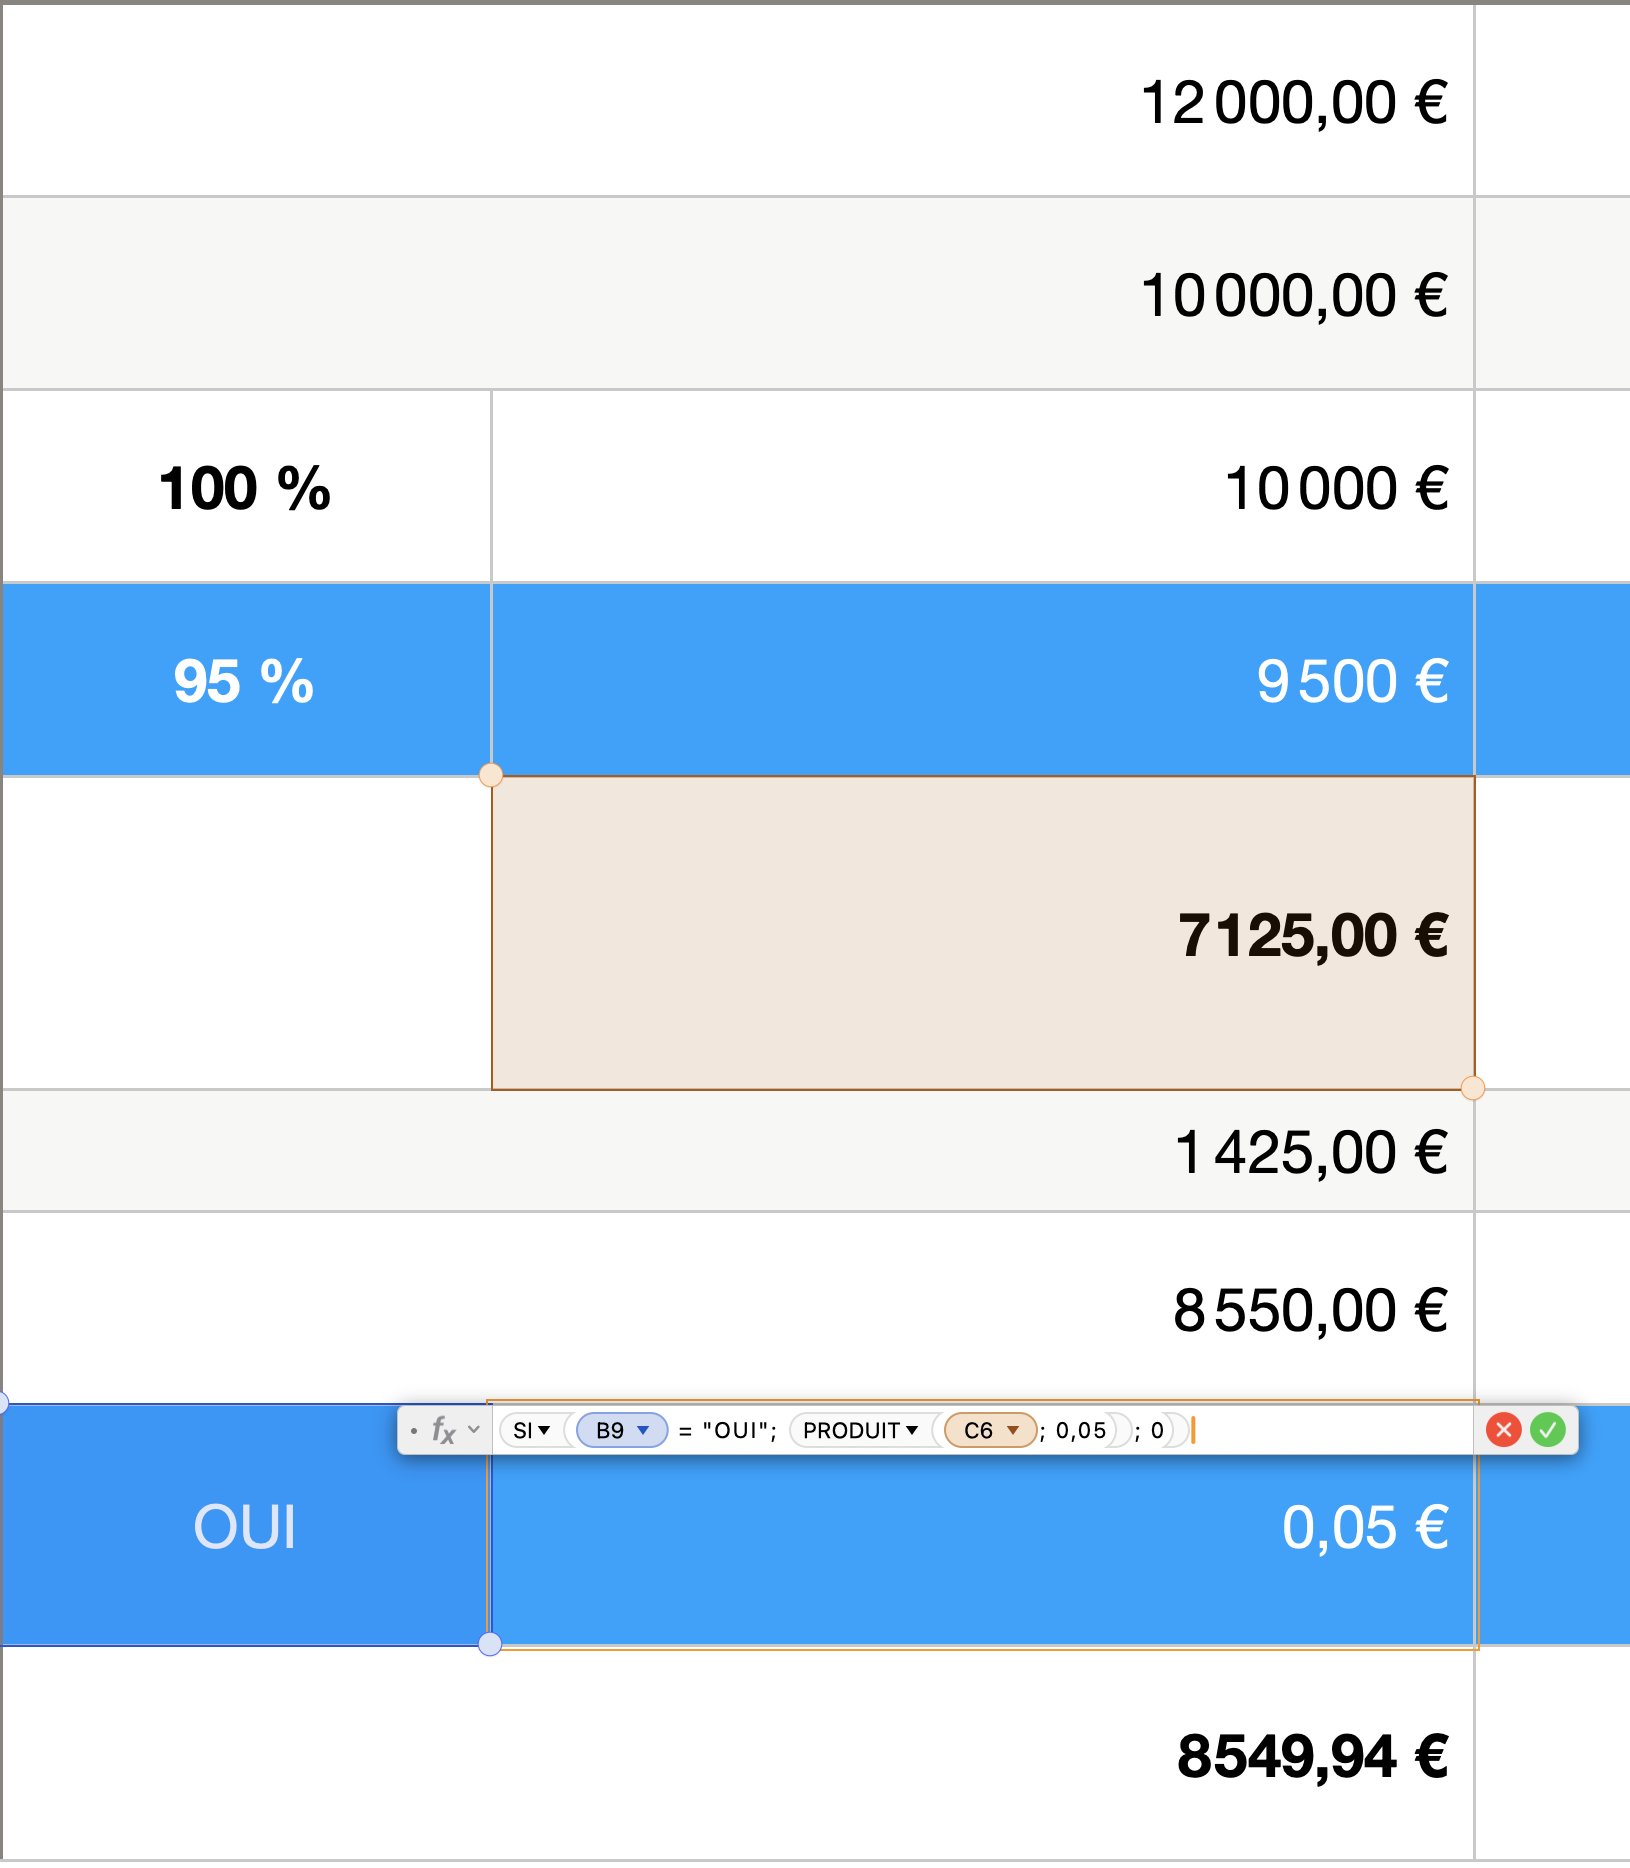Open the fx function menu
The image size is (1630, 1868).
pyautogui.click(x=443, y=1430)
